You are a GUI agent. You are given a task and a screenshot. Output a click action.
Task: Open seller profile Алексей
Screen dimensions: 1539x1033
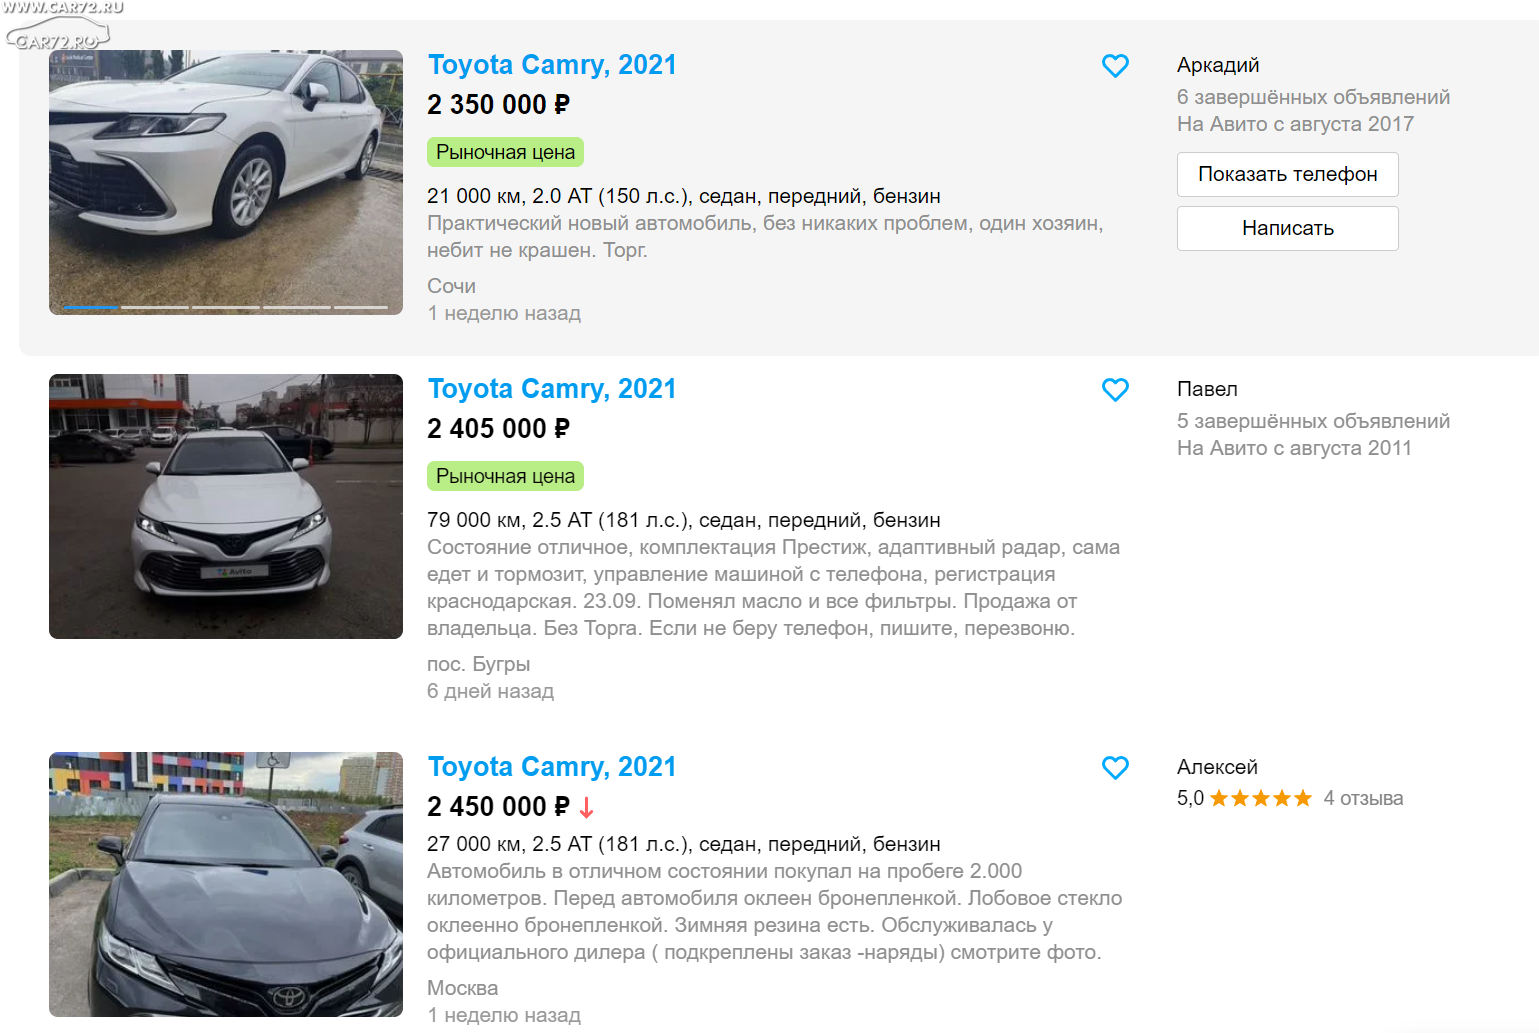(1217, 767)
